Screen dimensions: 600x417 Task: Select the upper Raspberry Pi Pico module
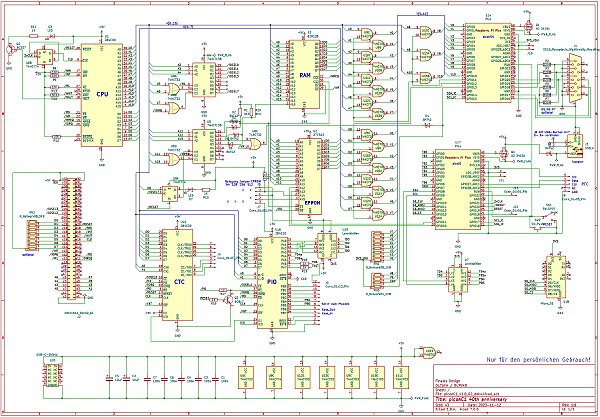click(x=488, y=63)
